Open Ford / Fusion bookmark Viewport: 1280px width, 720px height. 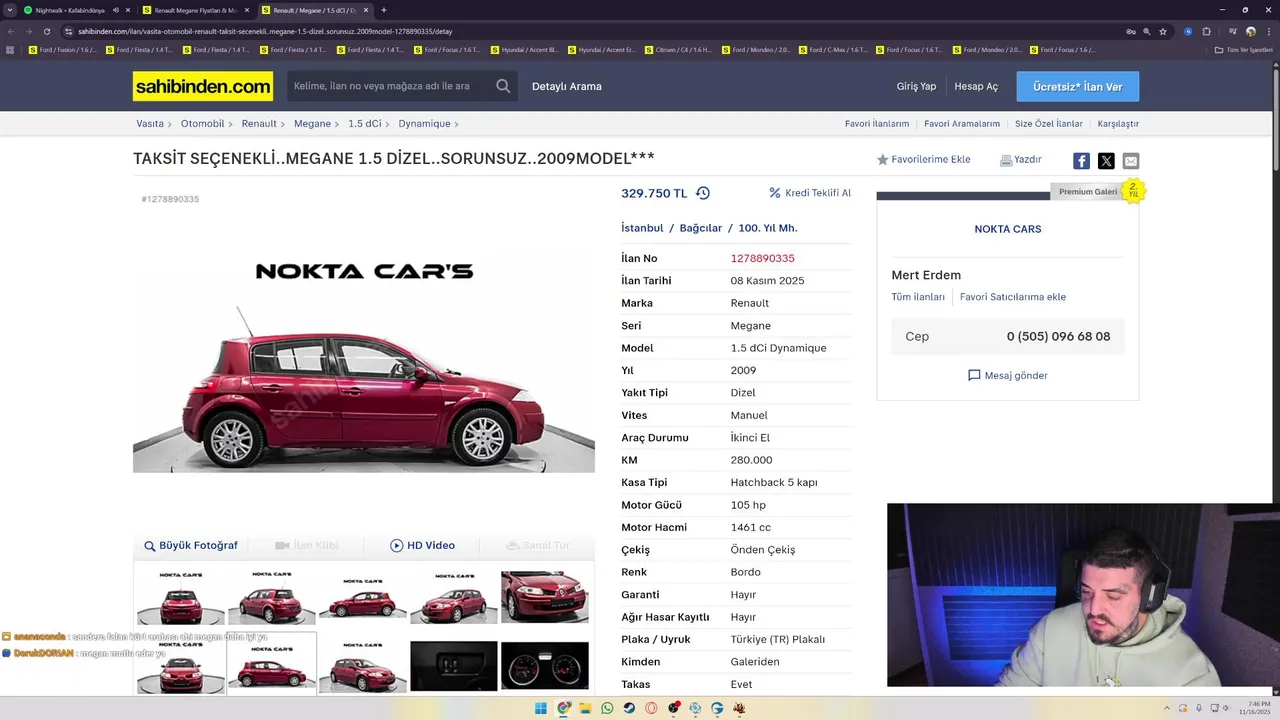pyautogui.click(x=63, y=49)
